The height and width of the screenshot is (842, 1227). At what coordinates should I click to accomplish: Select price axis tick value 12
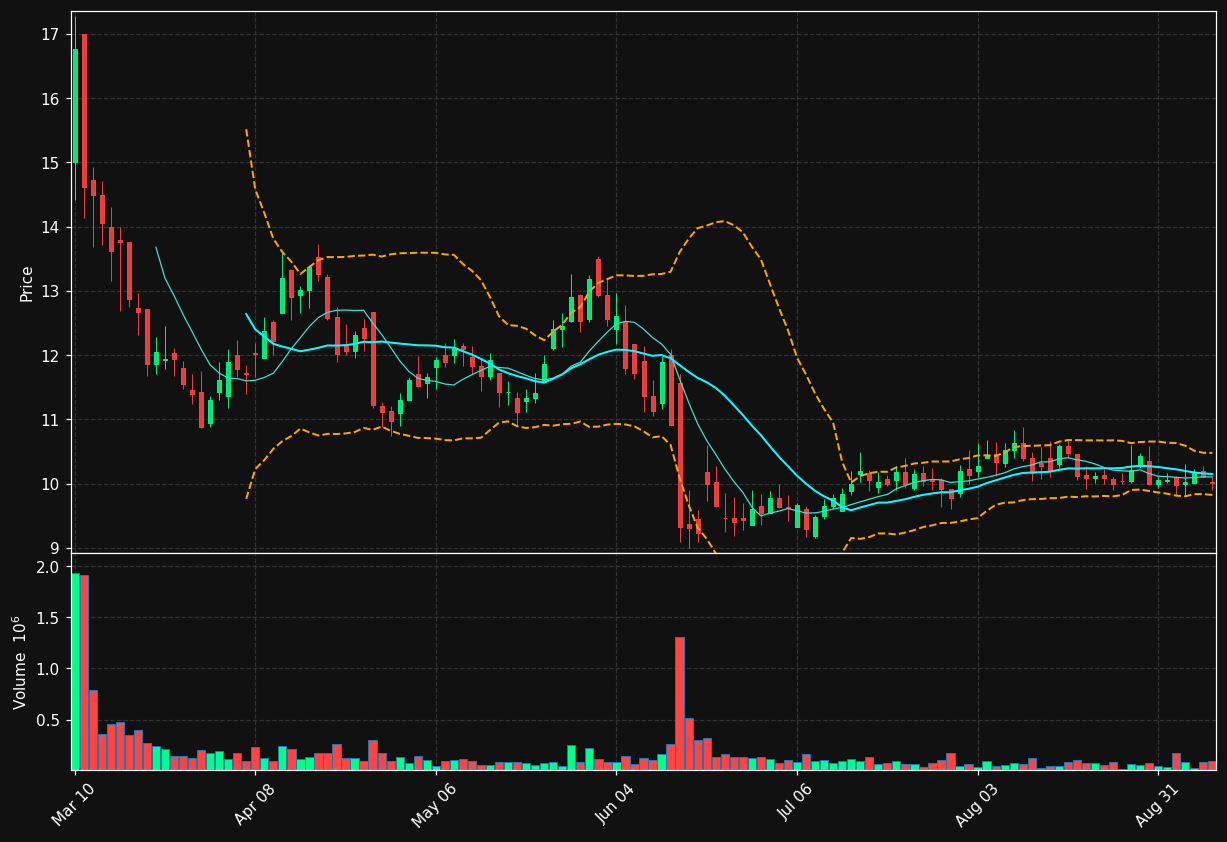click(x=50, y=356)
